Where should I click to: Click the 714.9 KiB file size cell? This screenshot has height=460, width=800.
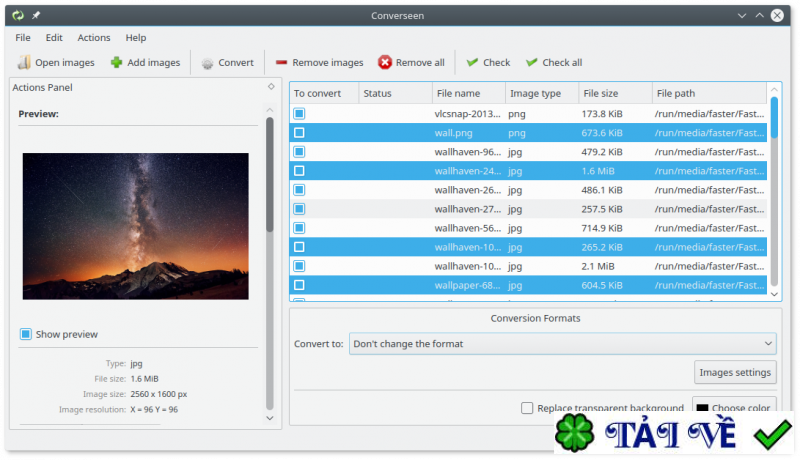pyautogui.click(x=602, y=228)
